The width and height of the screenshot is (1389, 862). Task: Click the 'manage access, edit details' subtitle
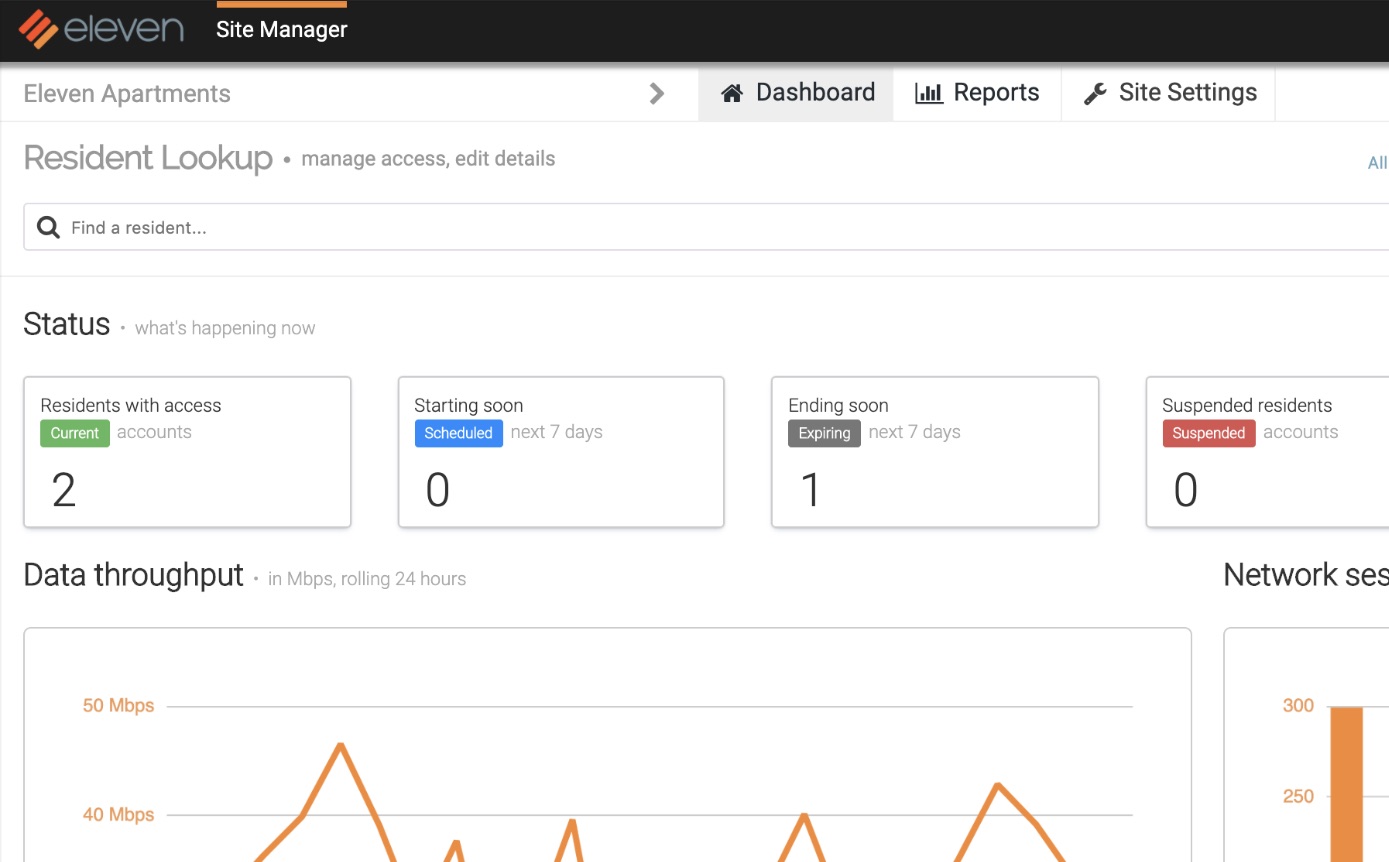click(x=428, y=159)
